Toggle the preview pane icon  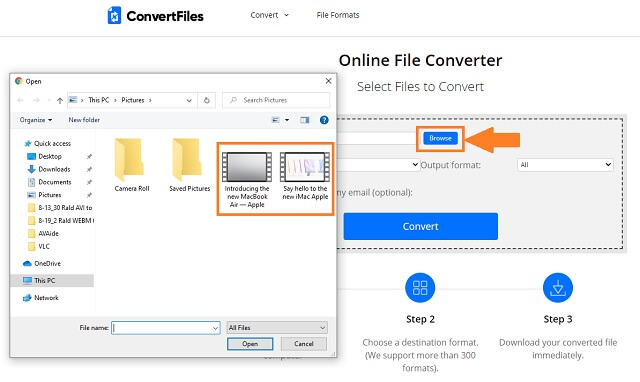coord(304,120)
